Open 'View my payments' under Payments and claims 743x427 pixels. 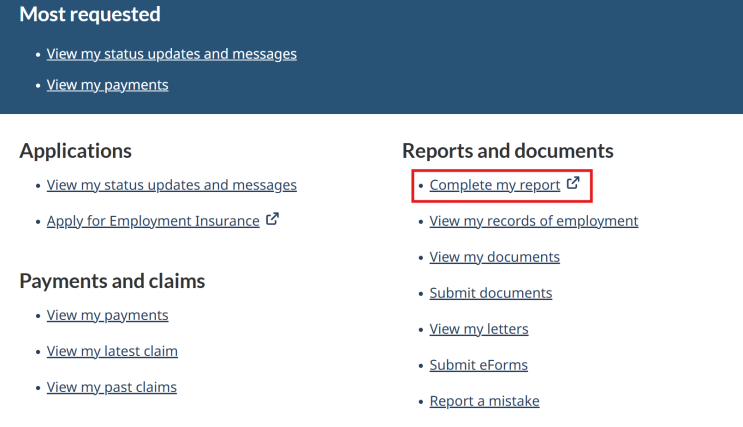click(x=108, y=315)
